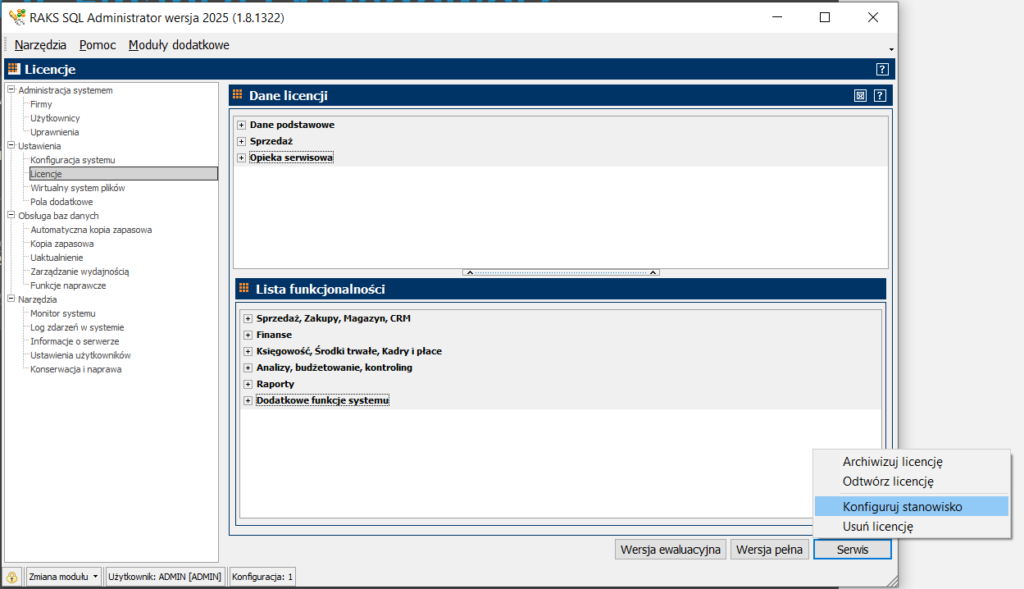The height and width of the screenshot is (589, 1024).
Task: Select Log zdarzeń w systemie item
Action: point(77,327)
